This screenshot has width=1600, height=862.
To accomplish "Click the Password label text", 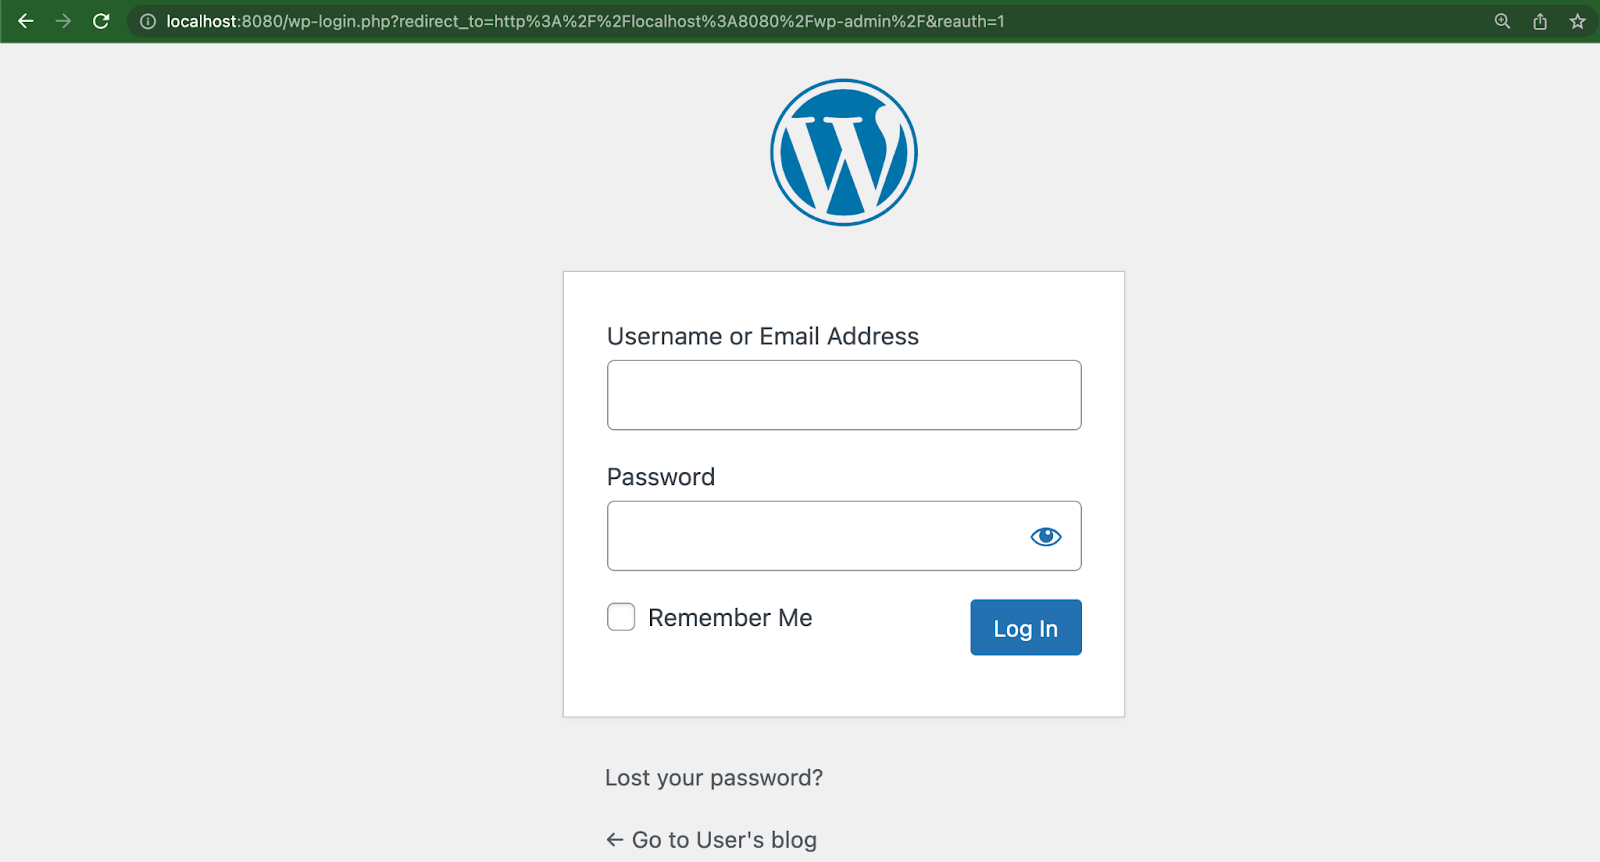I will click(661, 476).
